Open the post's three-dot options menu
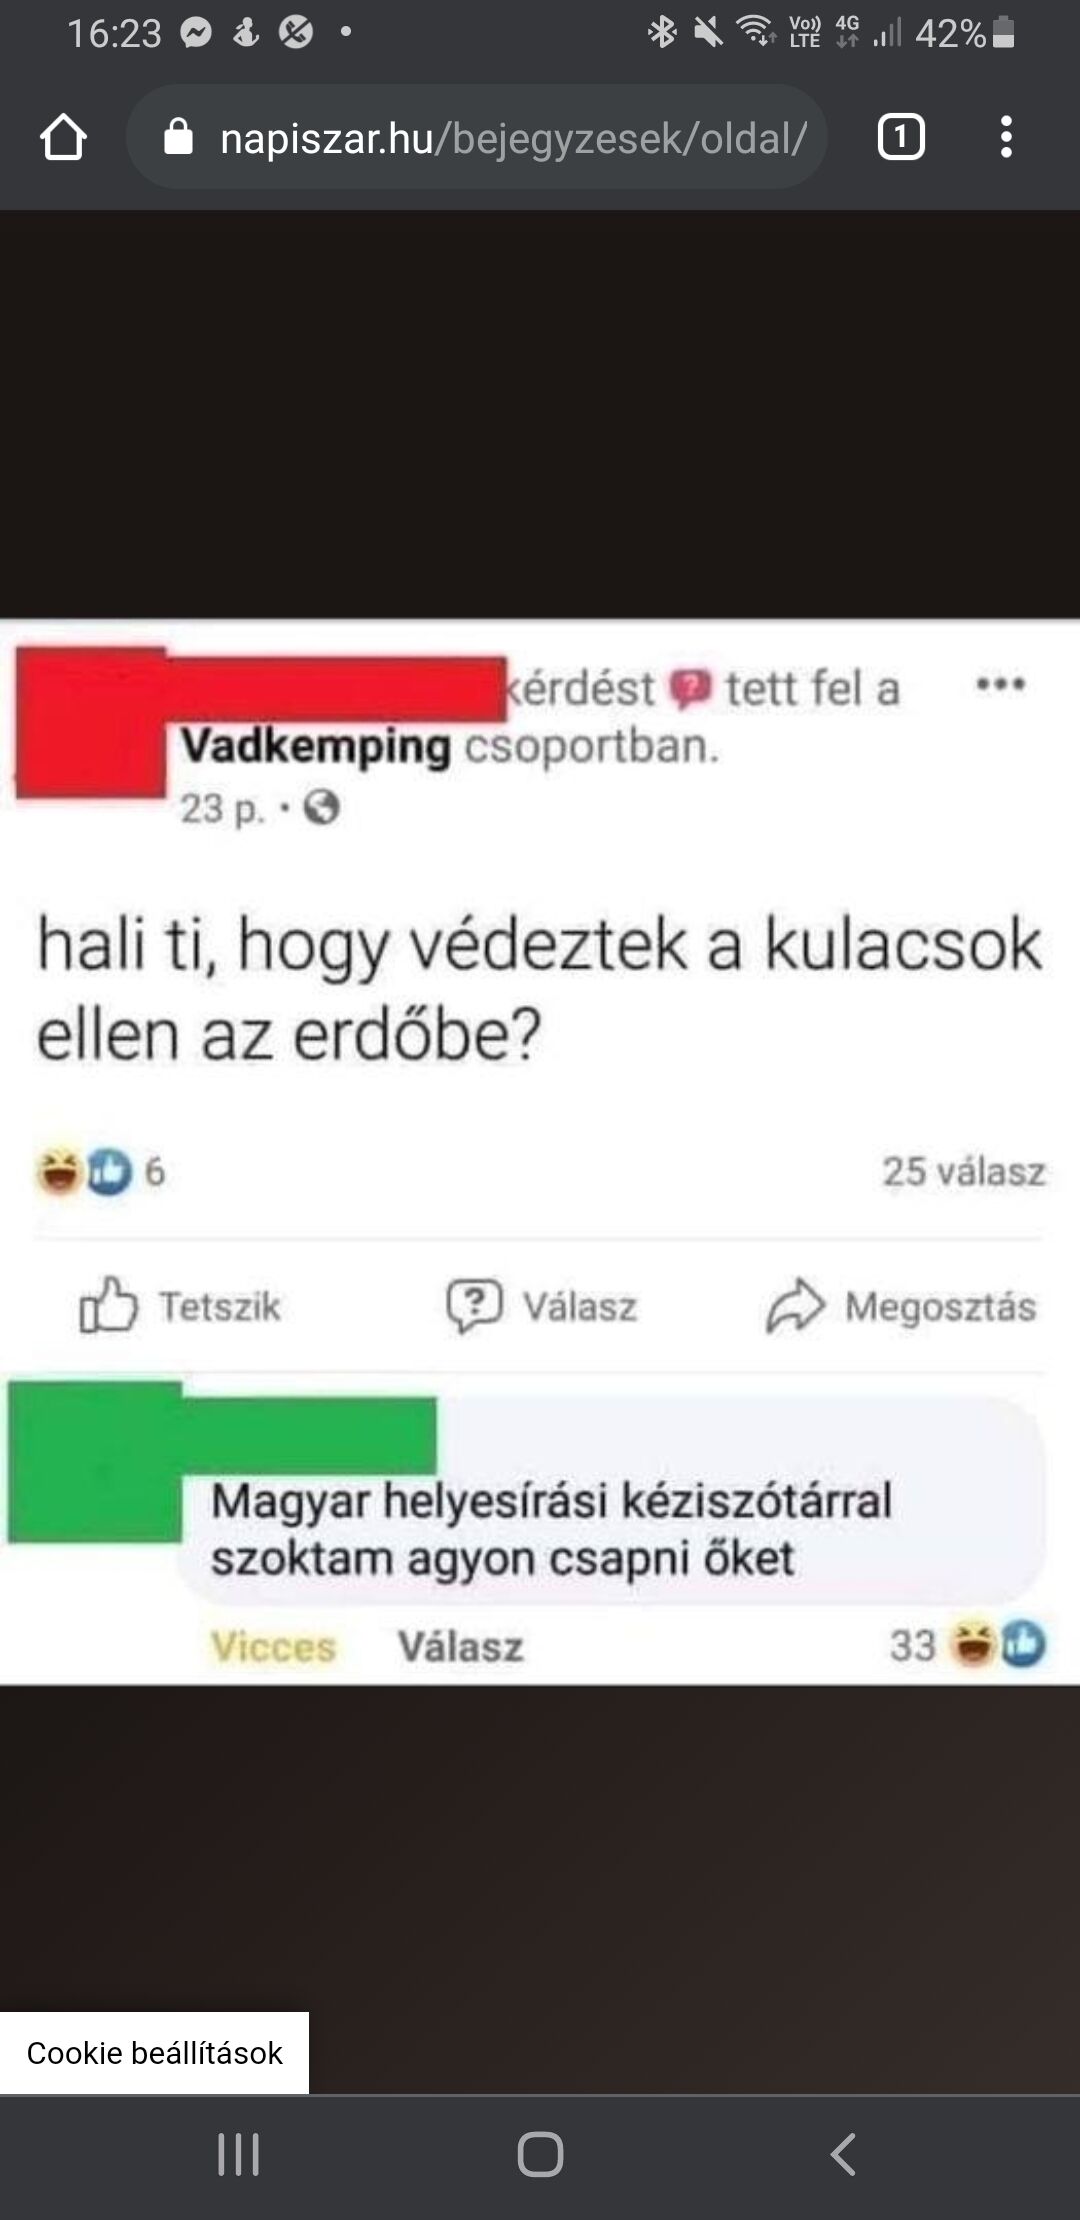Image resolution: width=1080 pixels, height=2220 pixels. point(1001,685)
